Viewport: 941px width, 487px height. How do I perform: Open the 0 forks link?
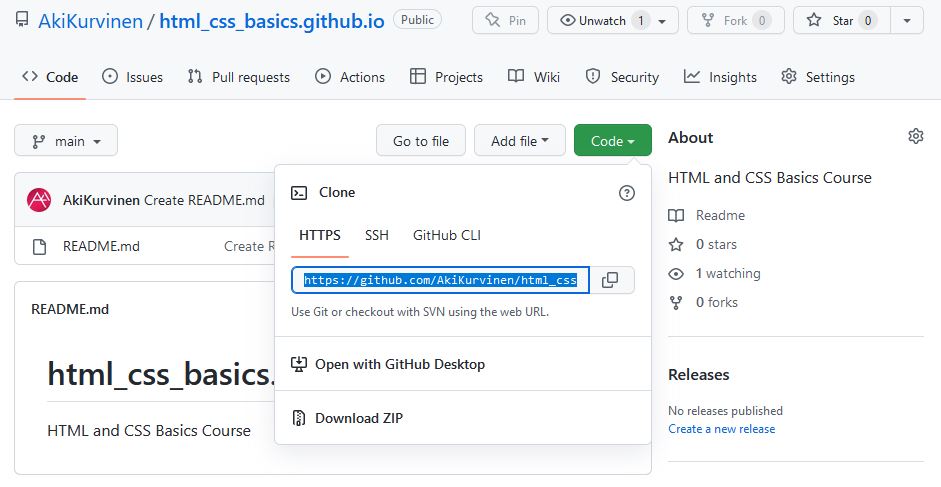[717, 303]
